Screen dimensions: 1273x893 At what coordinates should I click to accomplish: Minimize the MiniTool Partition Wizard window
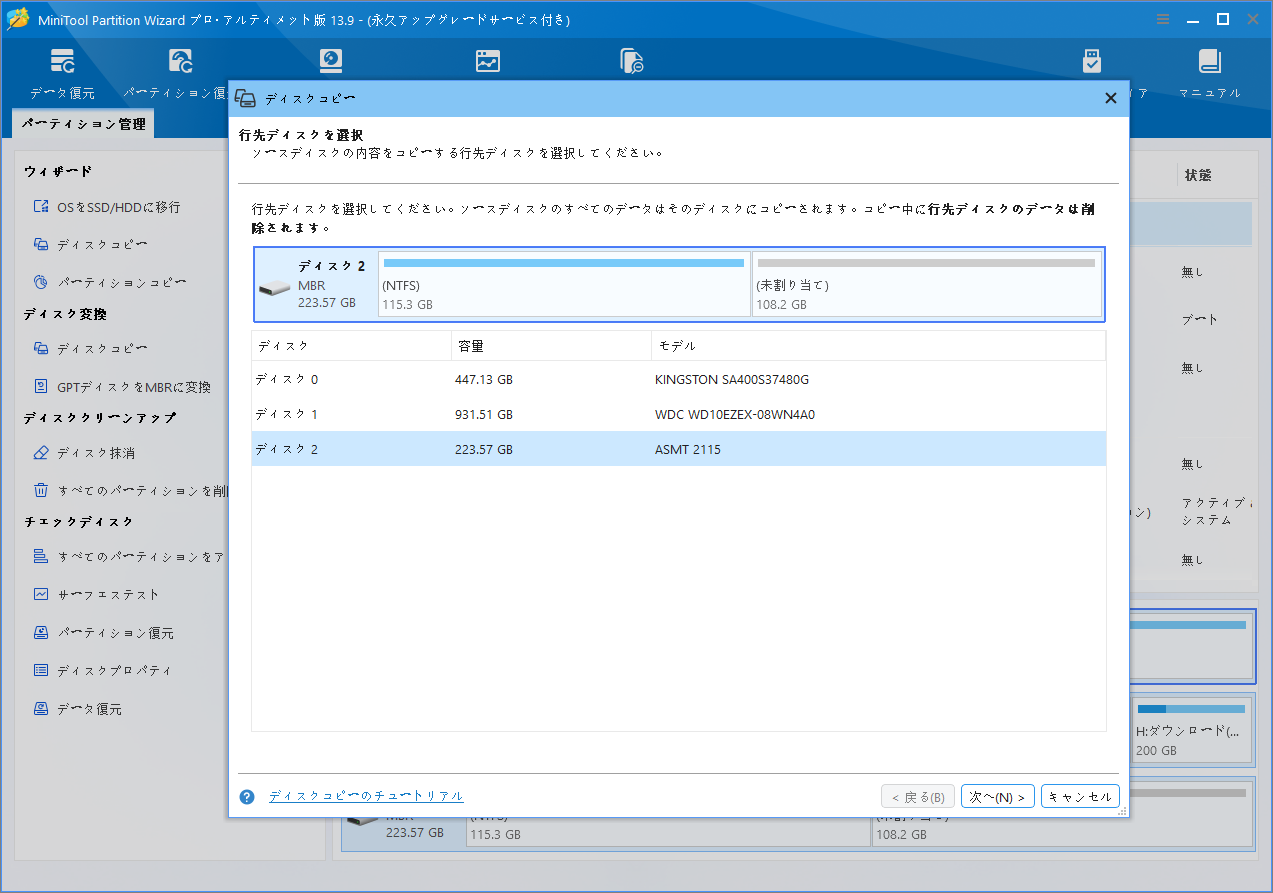pyautogui.click(x=1193, y=19)
